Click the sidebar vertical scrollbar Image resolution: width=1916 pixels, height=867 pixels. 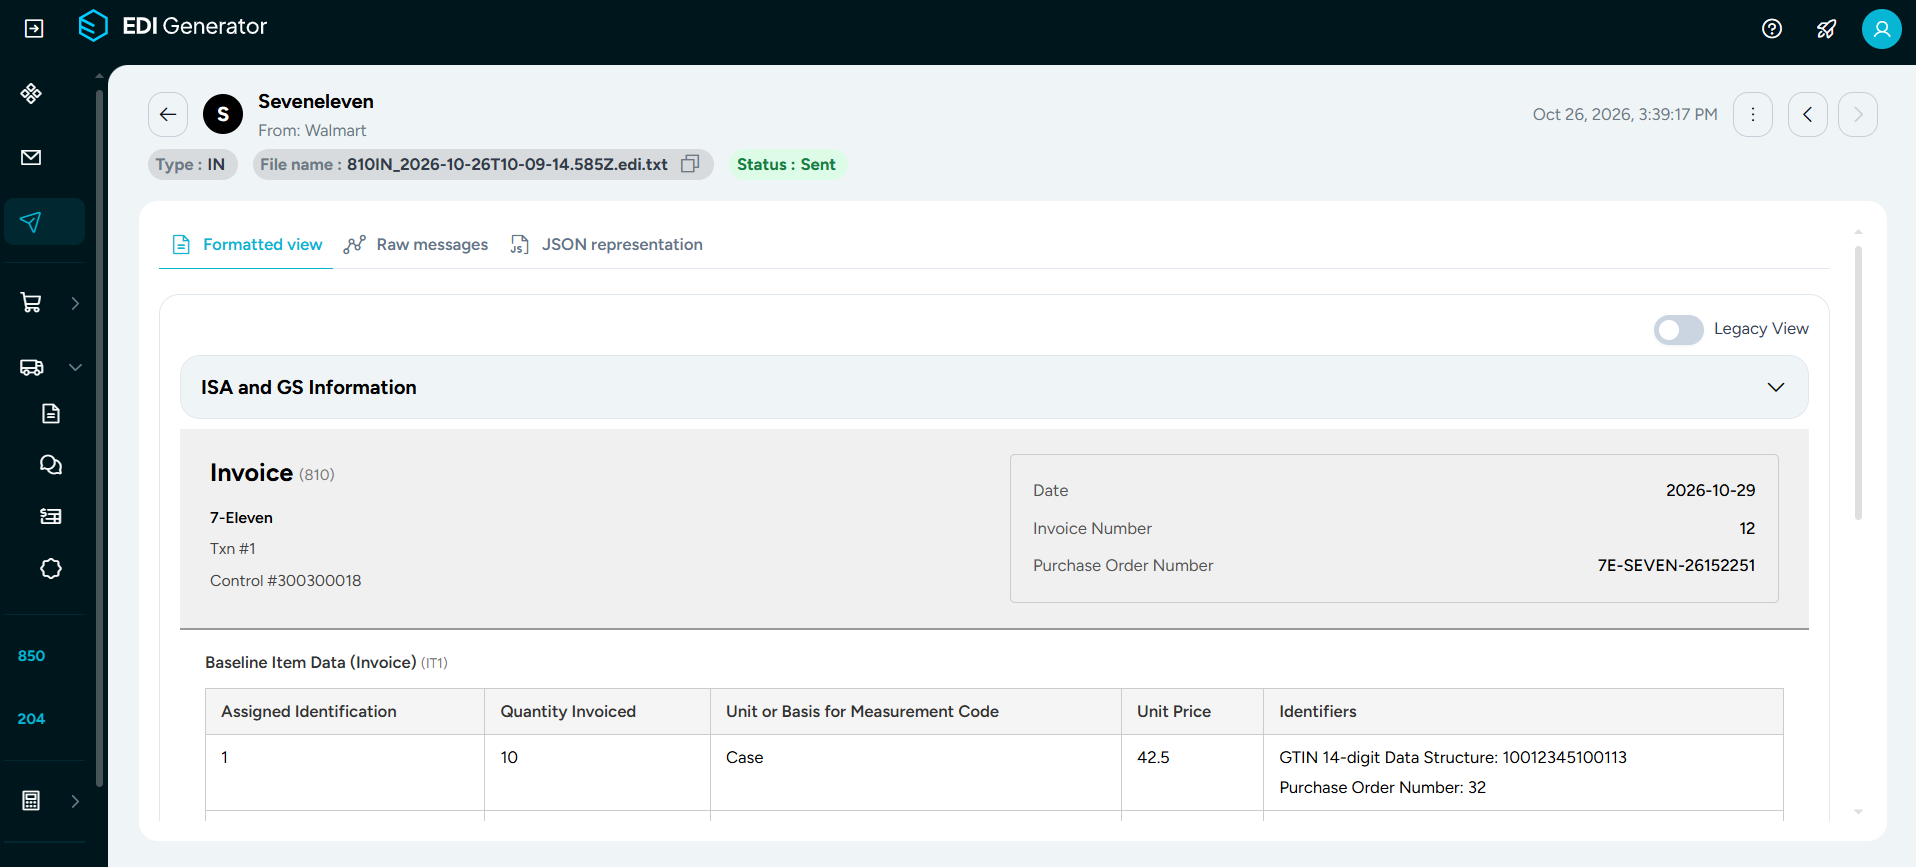point(99,438)
